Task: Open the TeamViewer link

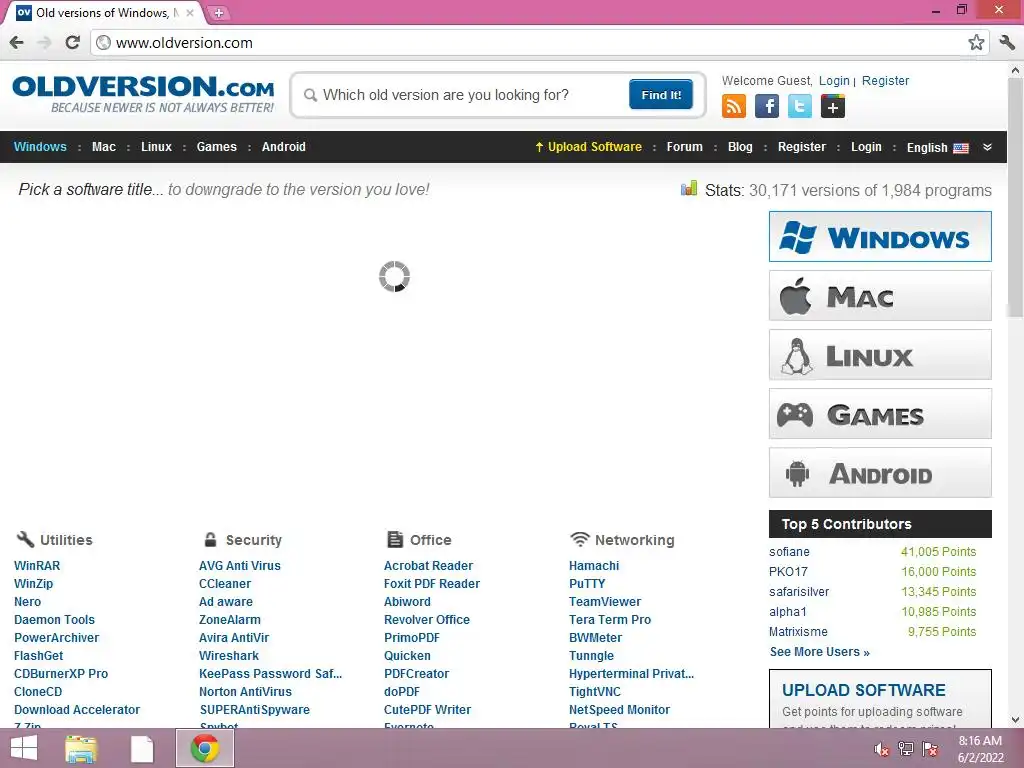Action: (x=605, y=601)
